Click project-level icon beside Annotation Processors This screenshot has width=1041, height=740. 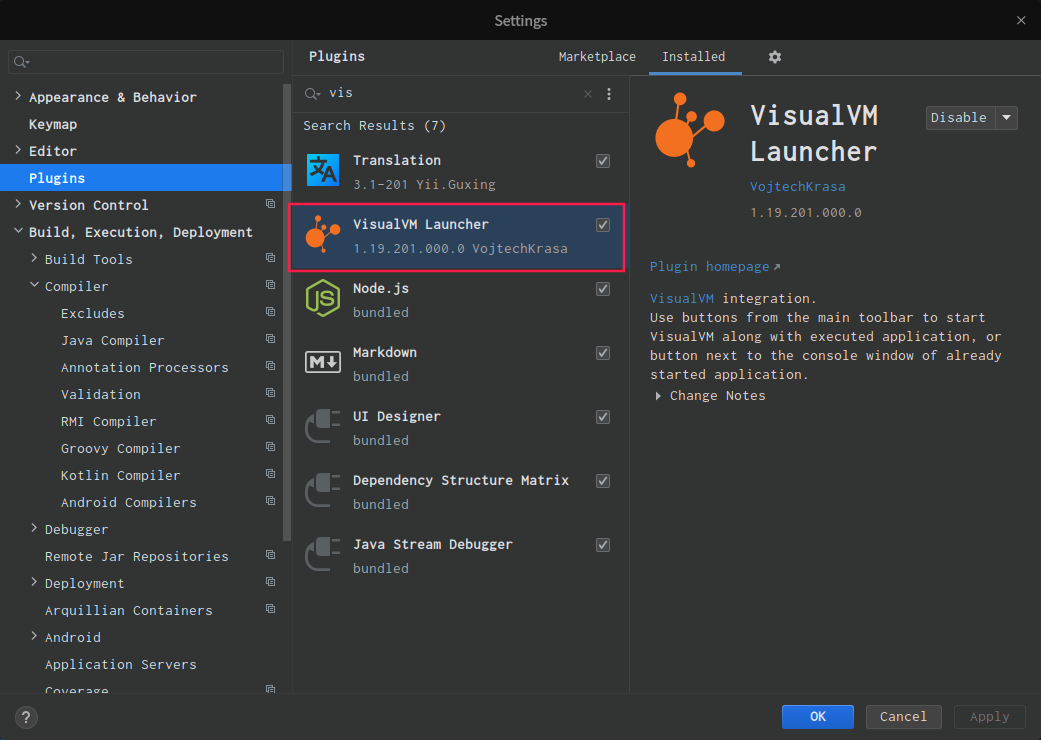(x=270, y=366)
